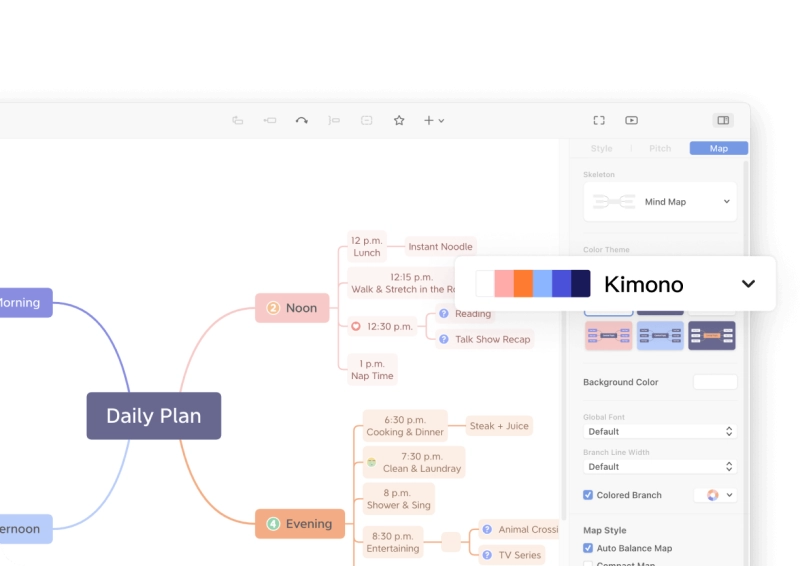This screenshot has width=800, height=566.
Task: Select the 8:30 p.m. Entertaining topic
Action: point(393,542)
